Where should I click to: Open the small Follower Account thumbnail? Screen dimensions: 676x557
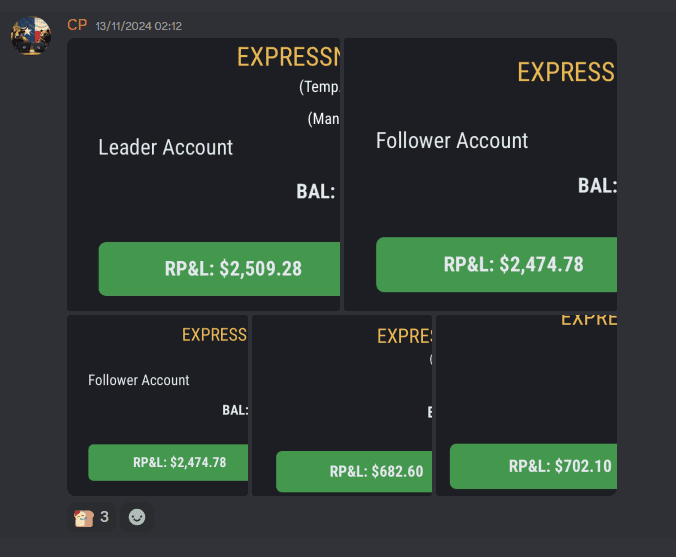(157, 405)
